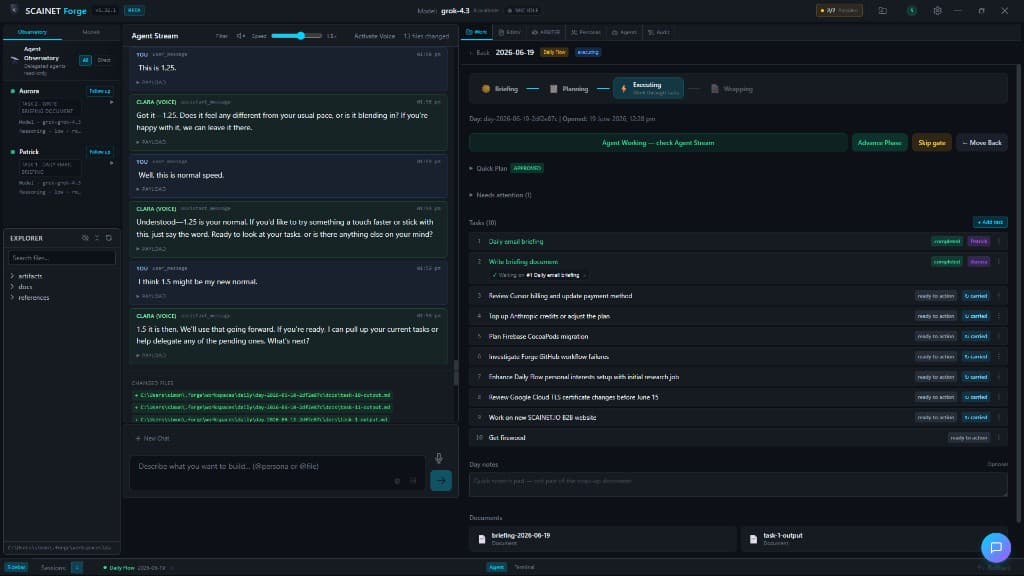Screen dimensions: 1024x576
Task: Click the Briefing phase step icon
Action: (486, 89)
